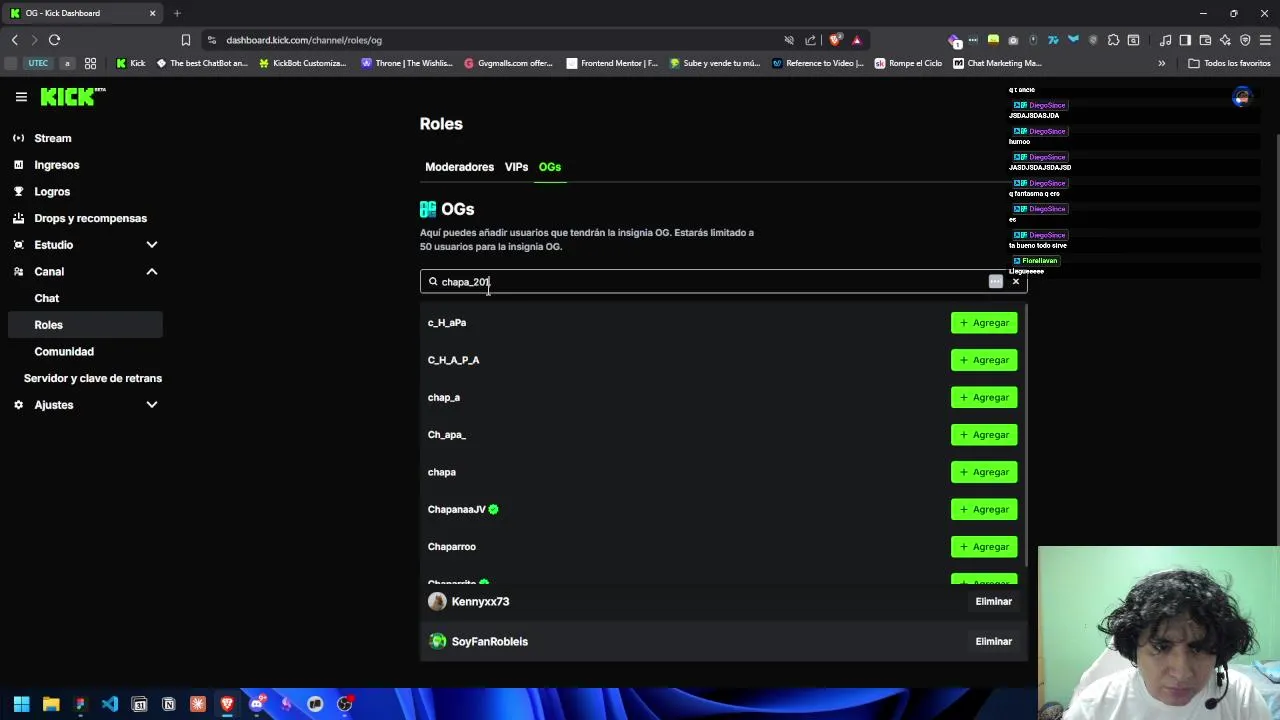The height and width of the screenshot is (720, 1280).
Task: Expand the Estudio section chevron
Action: [x=152, y=245]
